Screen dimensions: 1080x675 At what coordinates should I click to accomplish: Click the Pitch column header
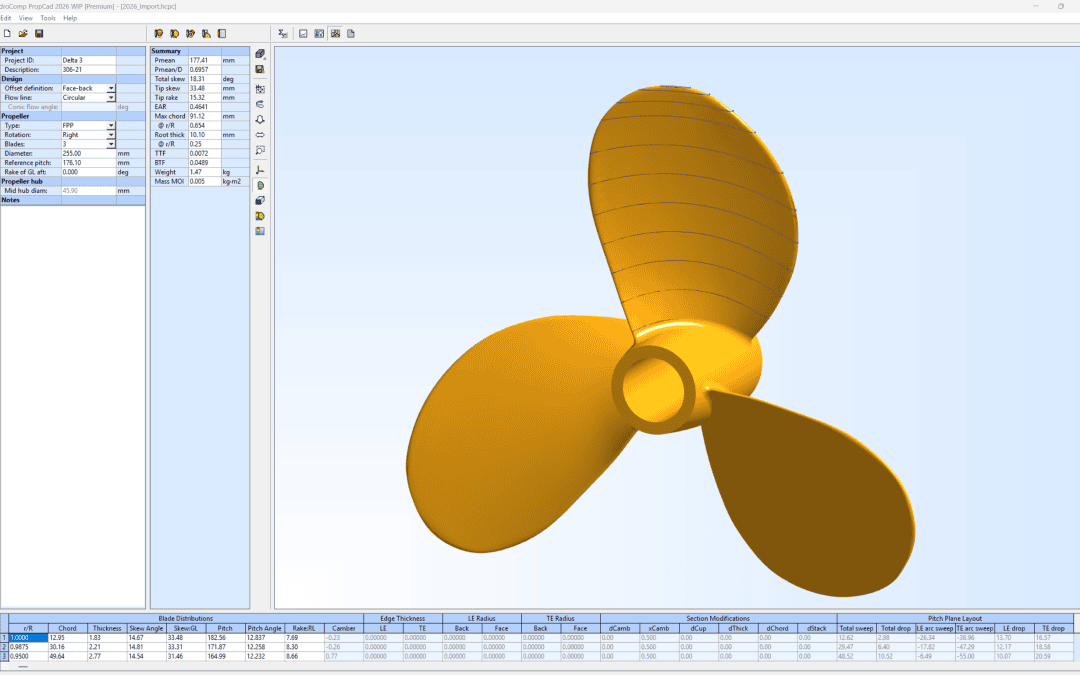(x=225, y=628)
